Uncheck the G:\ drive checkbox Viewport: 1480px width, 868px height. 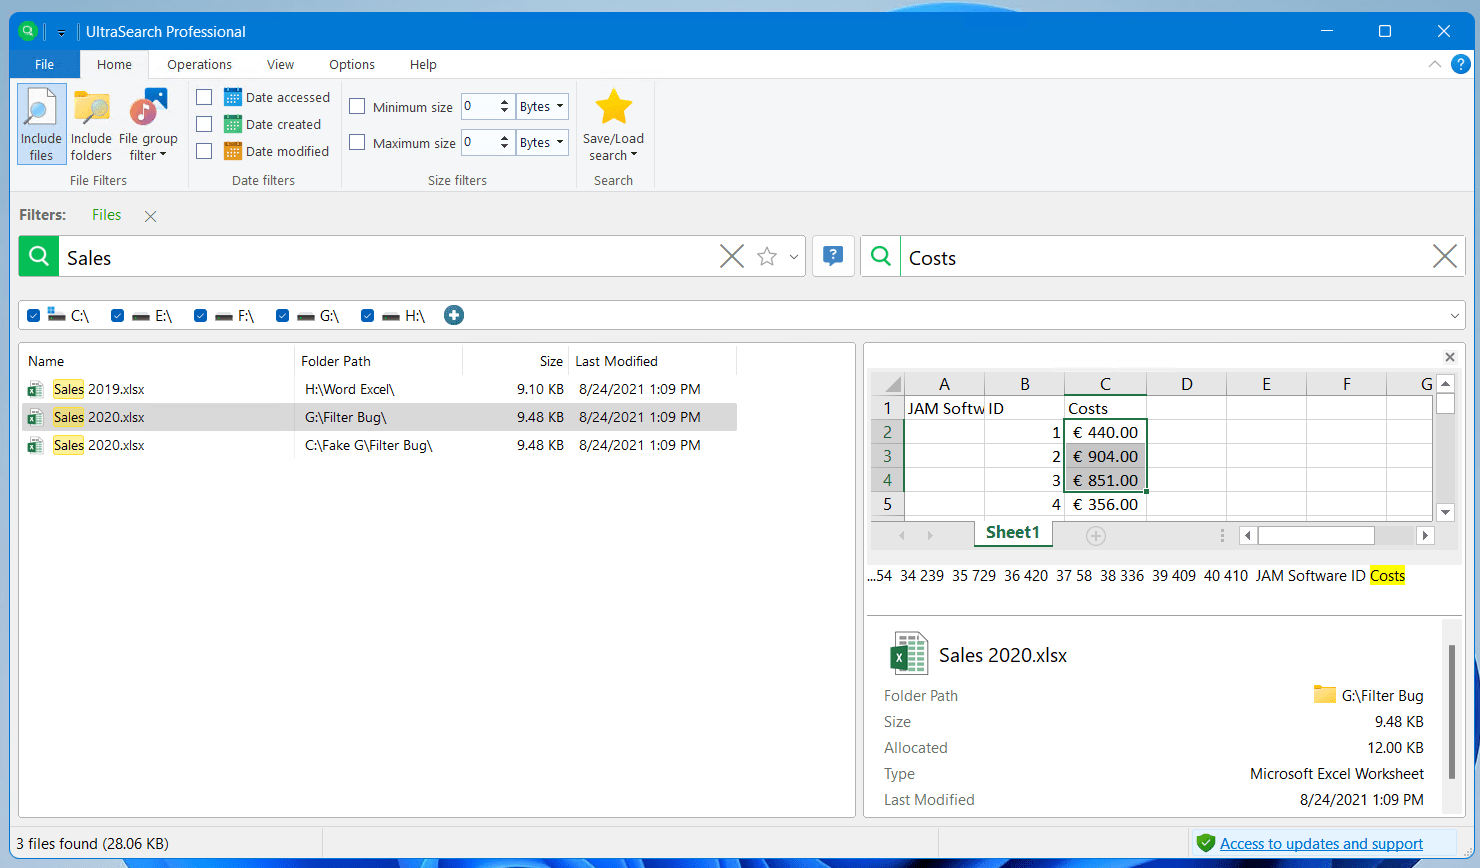pyautogui.click(x=283, y=315)
